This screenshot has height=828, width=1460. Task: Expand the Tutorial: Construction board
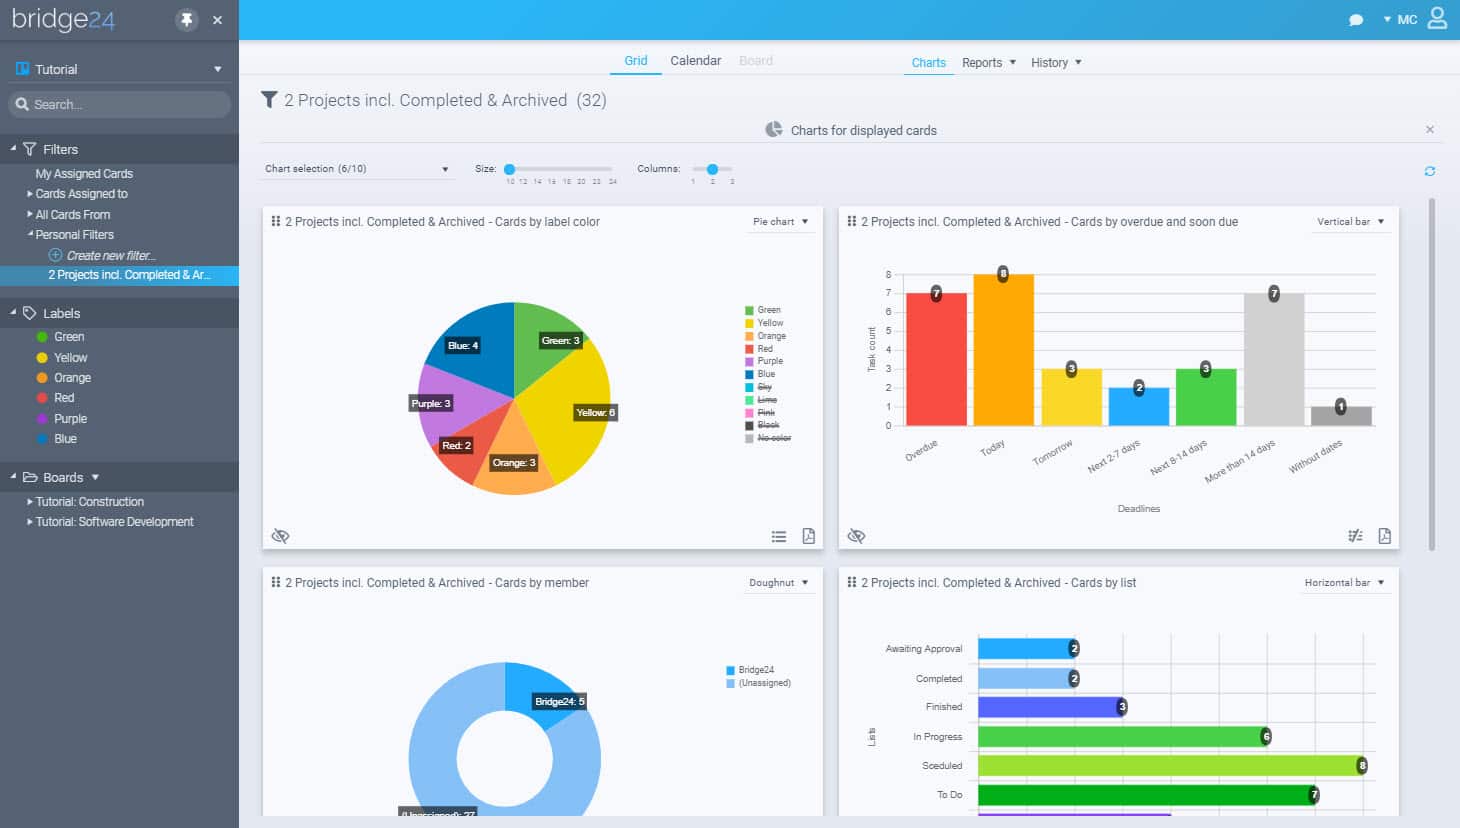coord(90,502)
